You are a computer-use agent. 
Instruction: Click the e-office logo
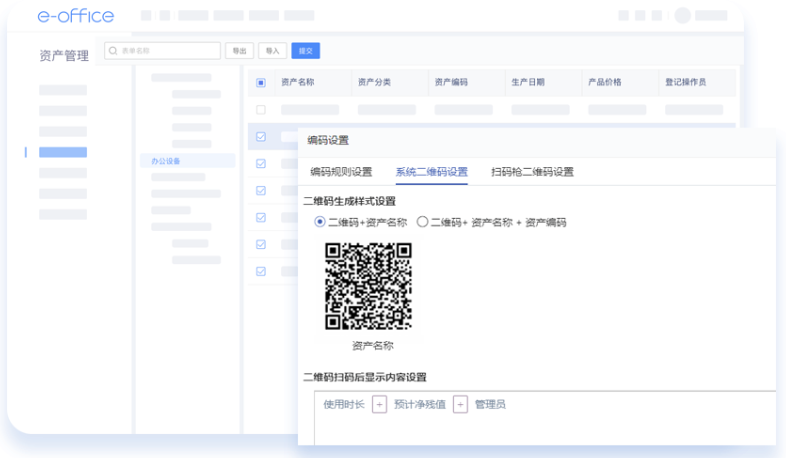[76, 16]
